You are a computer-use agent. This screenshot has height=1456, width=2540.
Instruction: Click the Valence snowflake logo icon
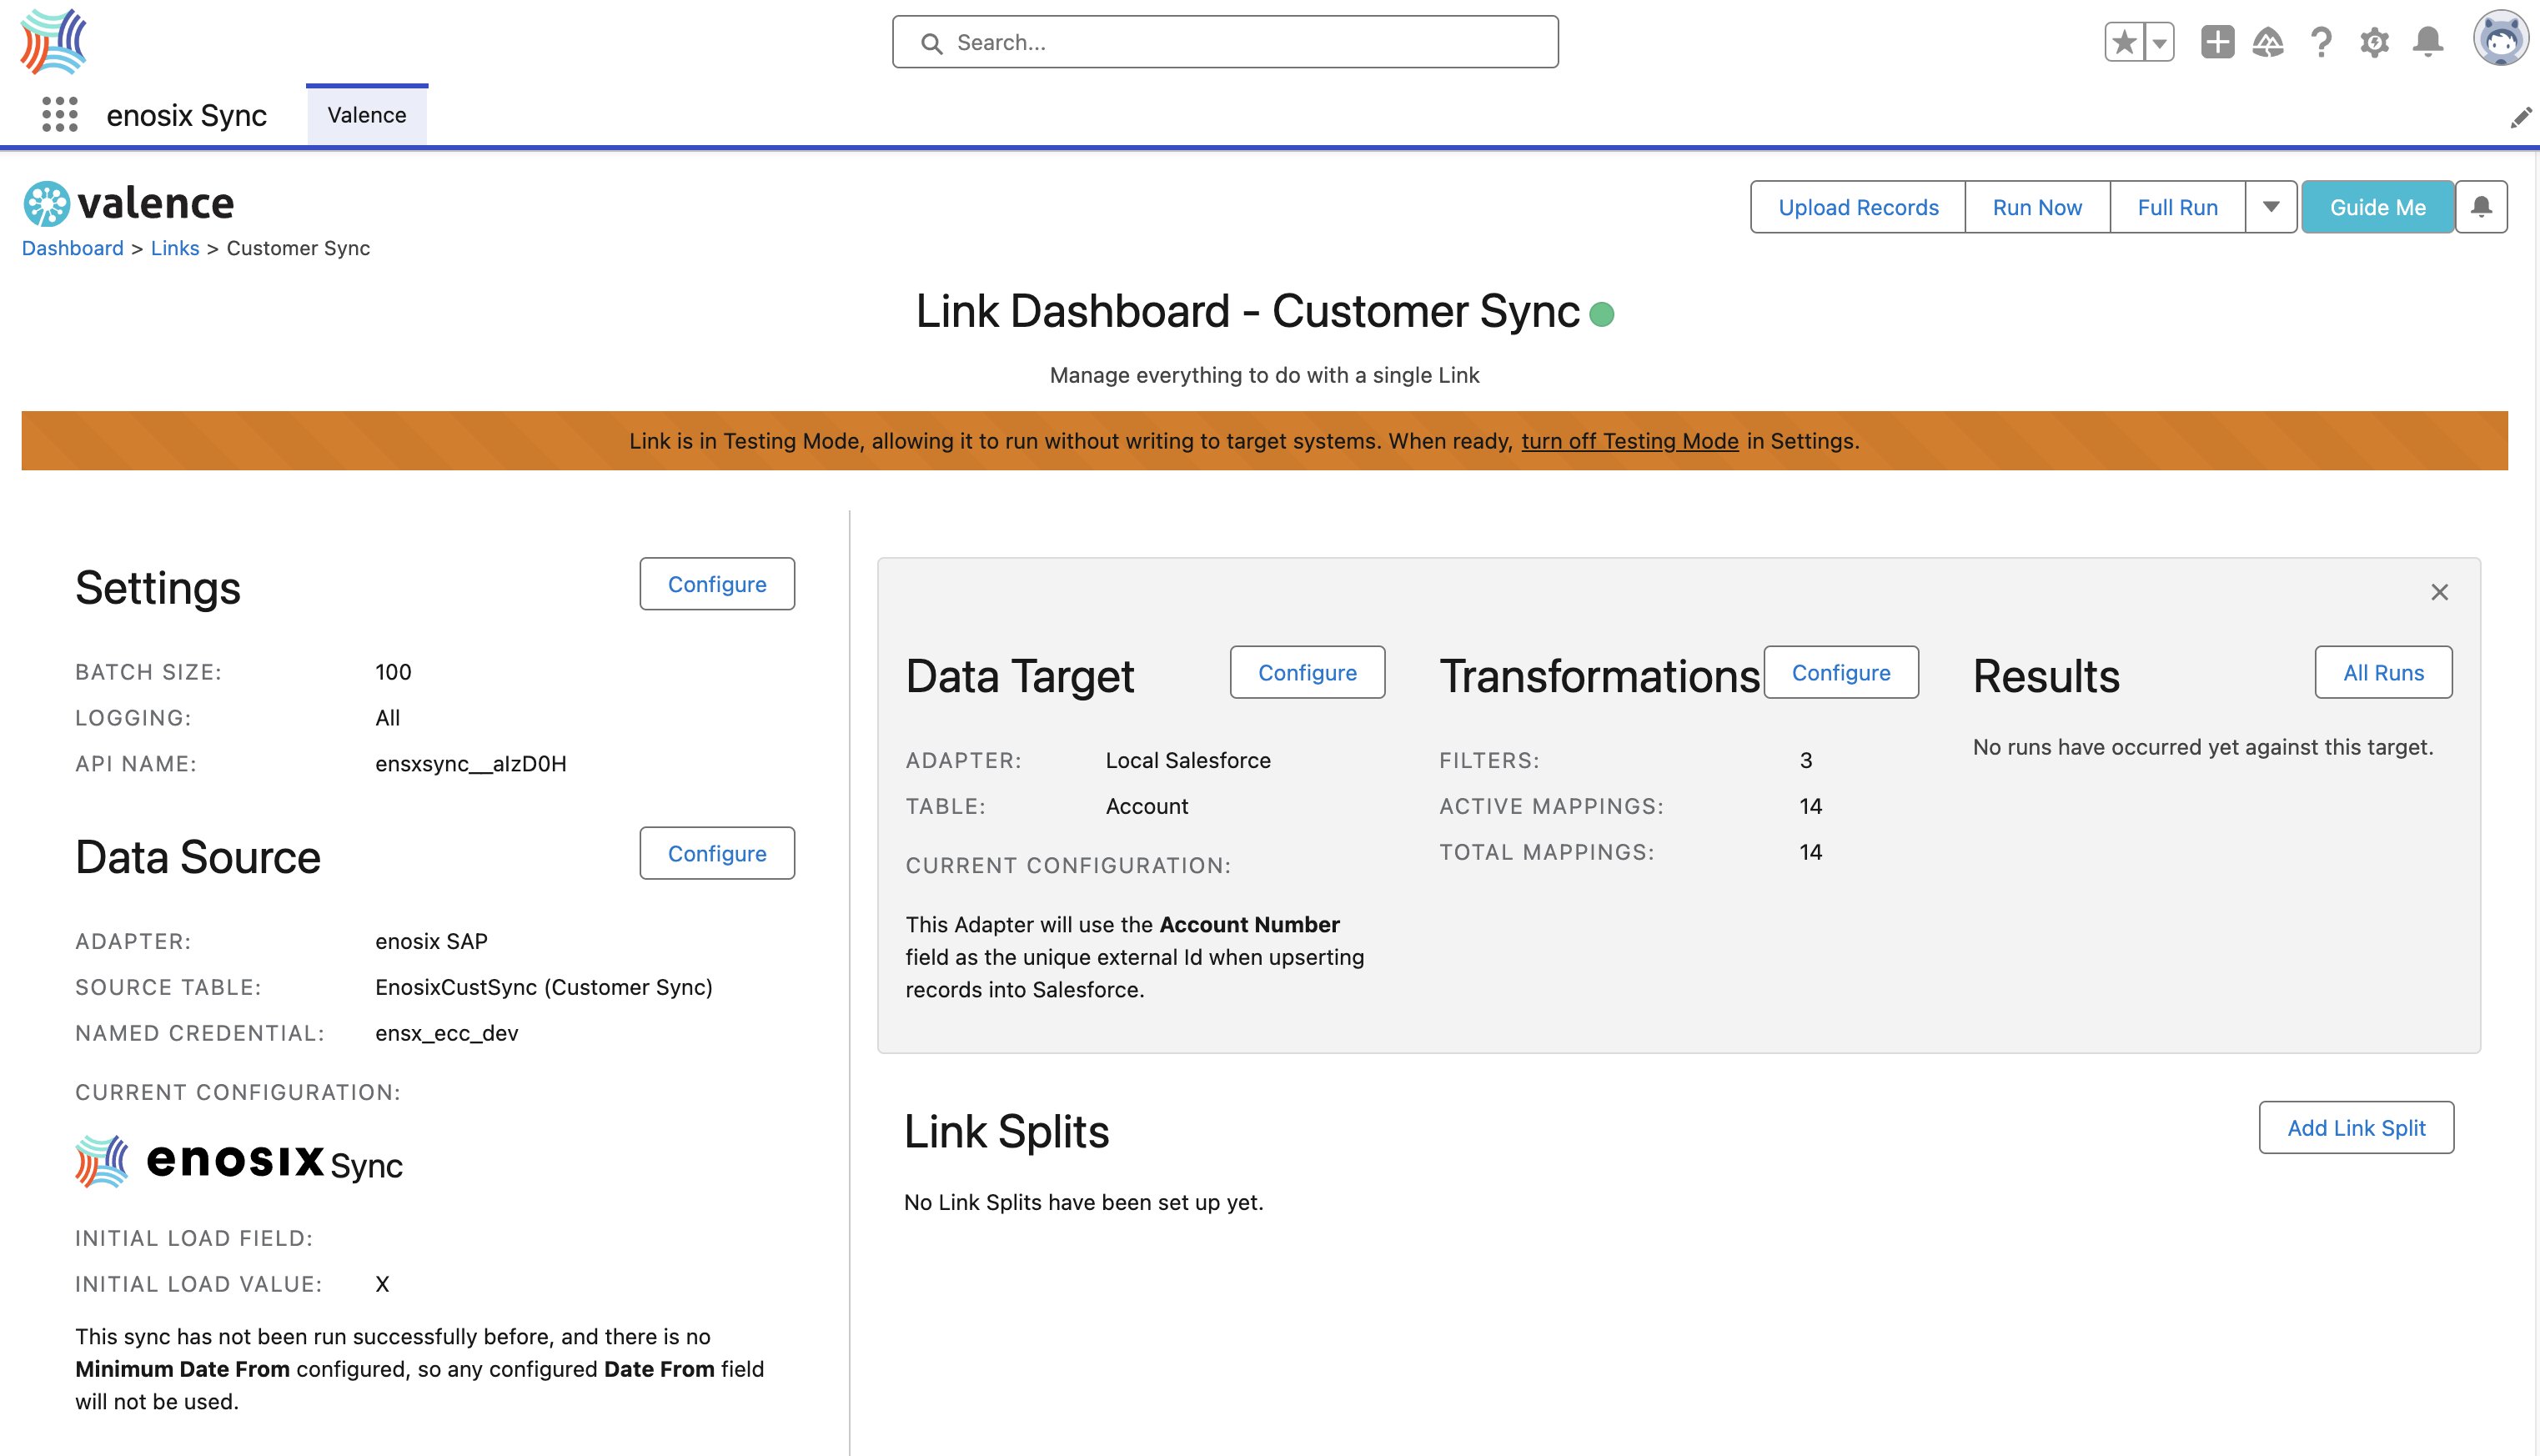45,204
